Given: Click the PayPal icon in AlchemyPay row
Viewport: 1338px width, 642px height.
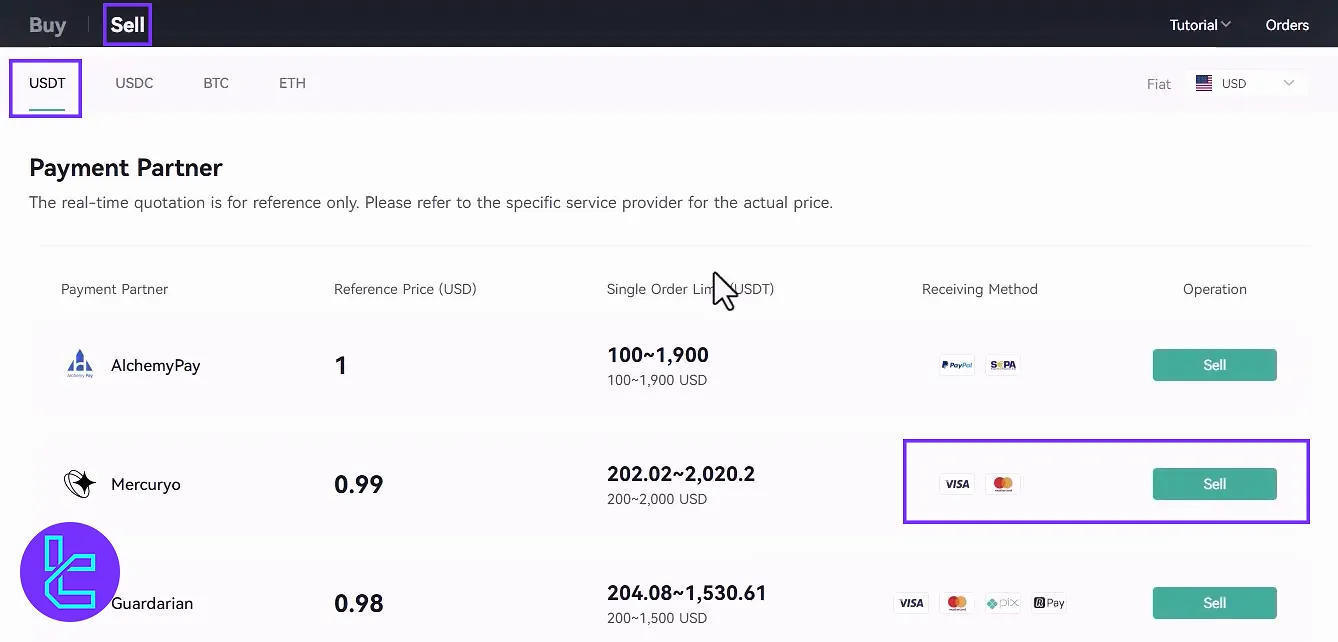Looking at the screenshot, I should click(957, 365).
